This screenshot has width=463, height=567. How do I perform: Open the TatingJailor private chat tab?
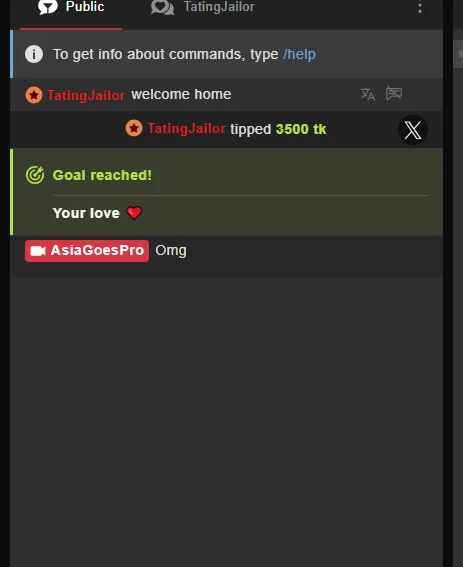coord(203,7)
